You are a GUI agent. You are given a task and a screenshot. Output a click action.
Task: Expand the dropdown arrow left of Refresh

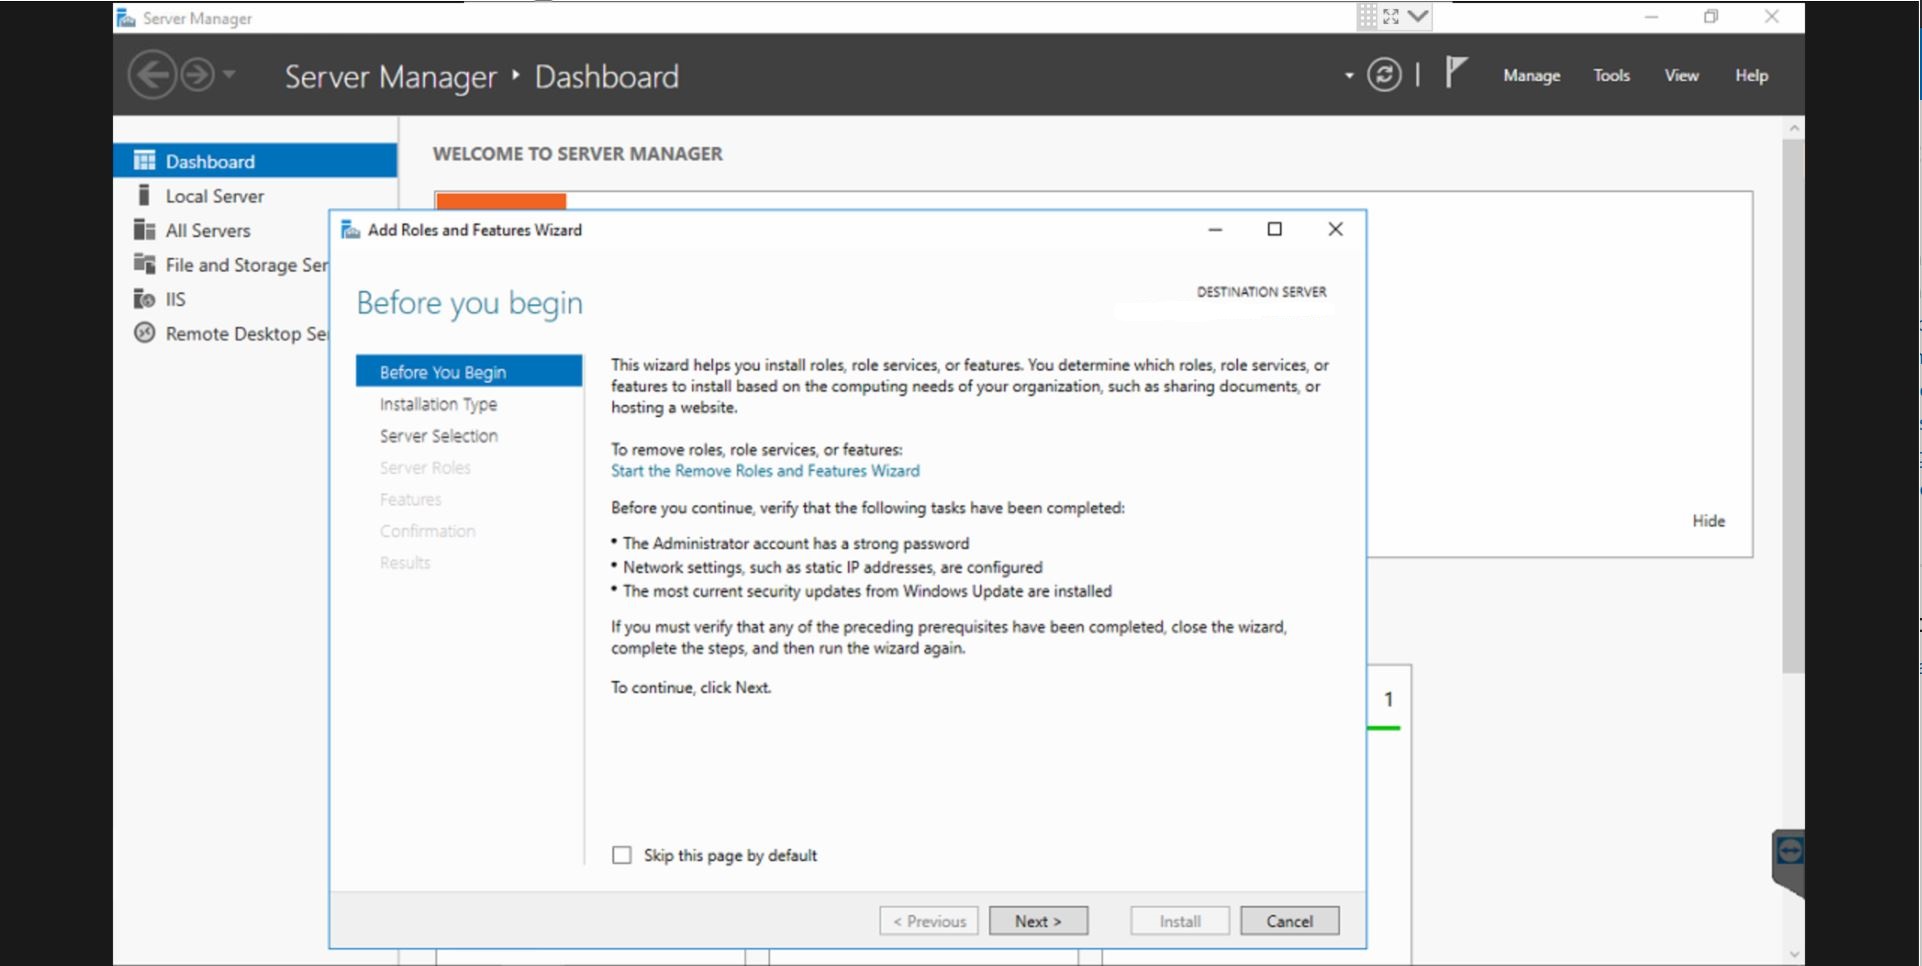coord(1348,76)
